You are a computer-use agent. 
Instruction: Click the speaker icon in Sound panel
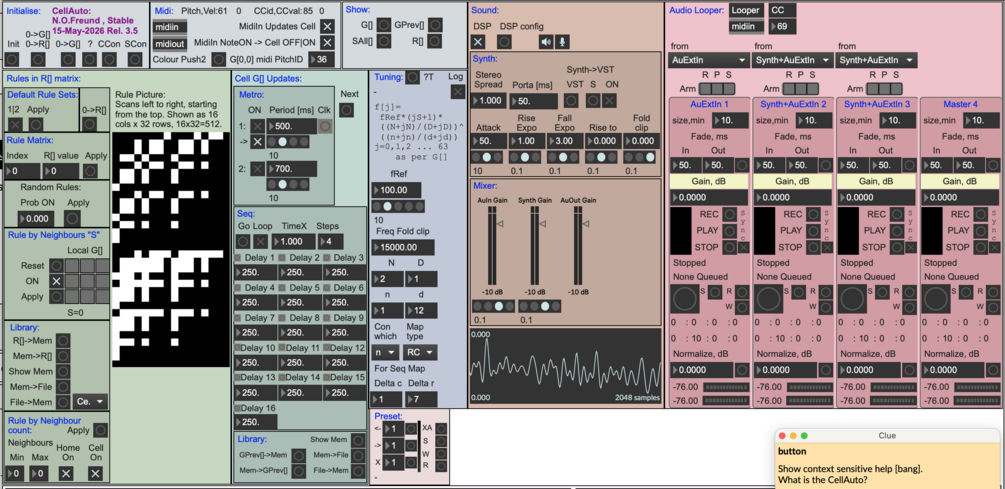[x=546, y=42]
